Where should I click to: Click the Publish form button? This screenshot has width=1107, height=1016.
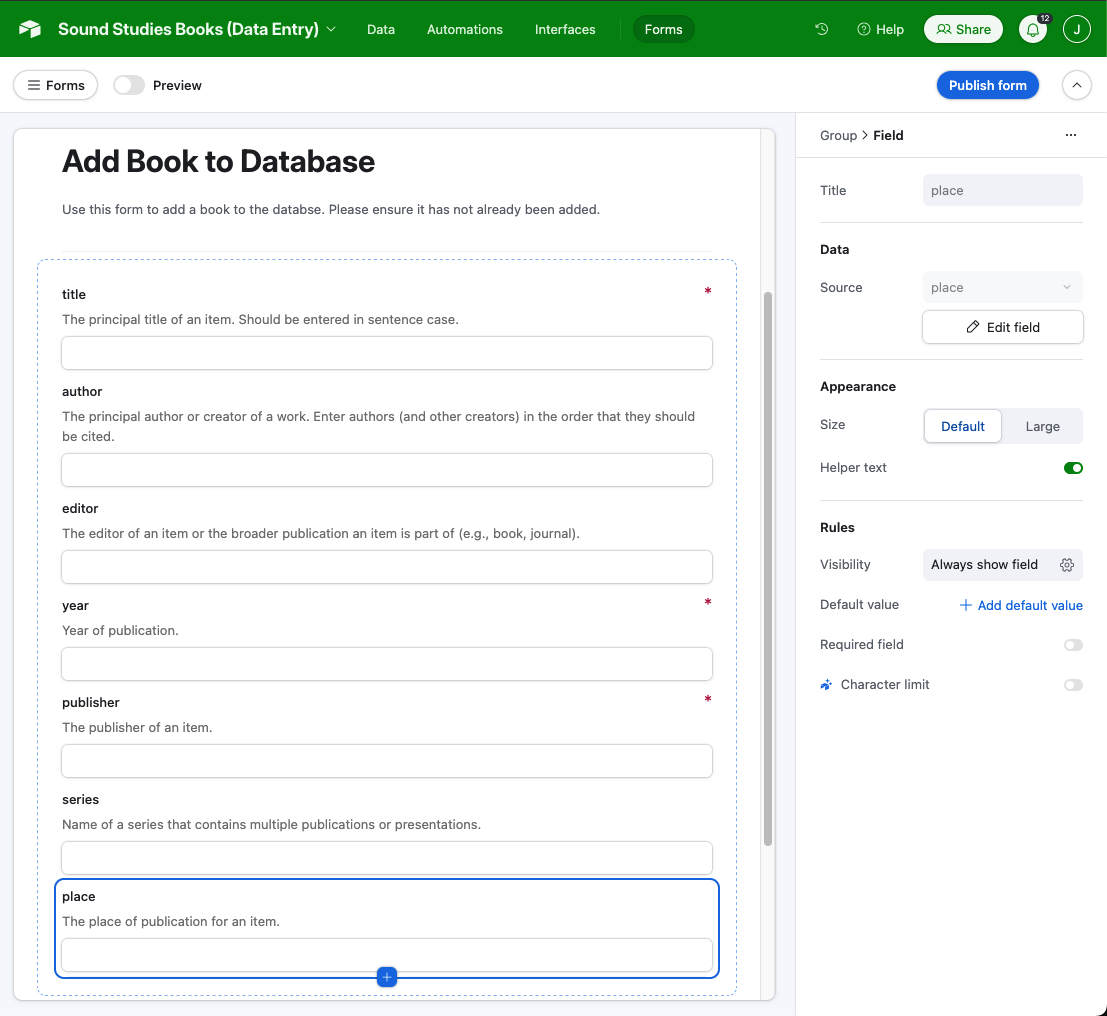click(x=987, y=85)
